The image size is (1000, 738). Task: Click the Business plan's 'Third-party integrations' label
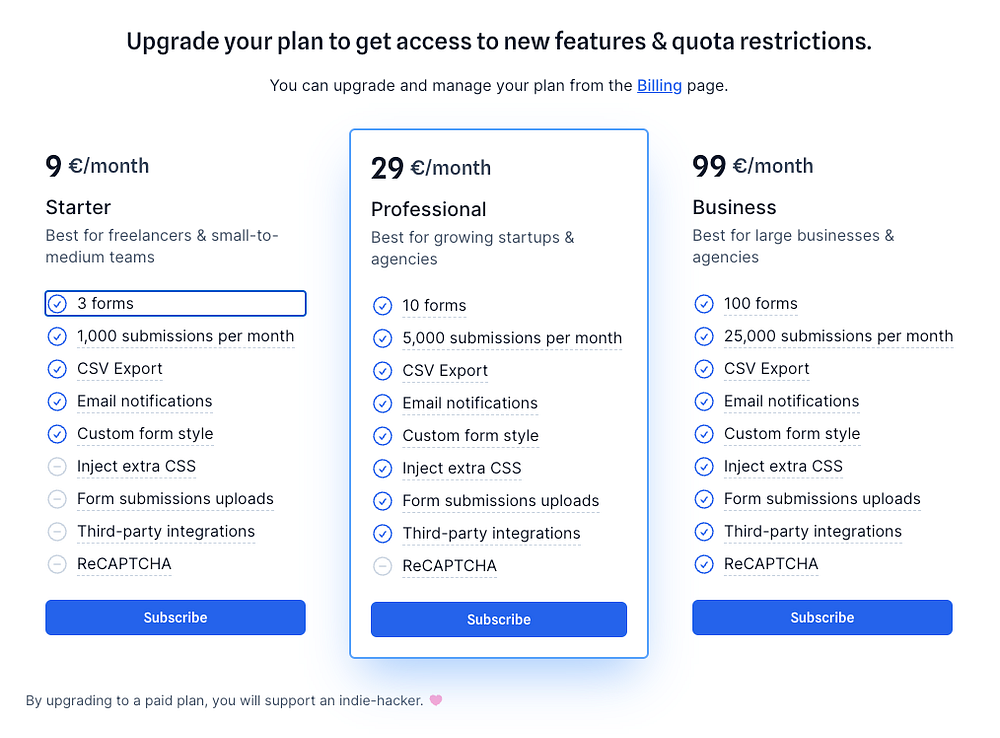click(x=812, y=532)
